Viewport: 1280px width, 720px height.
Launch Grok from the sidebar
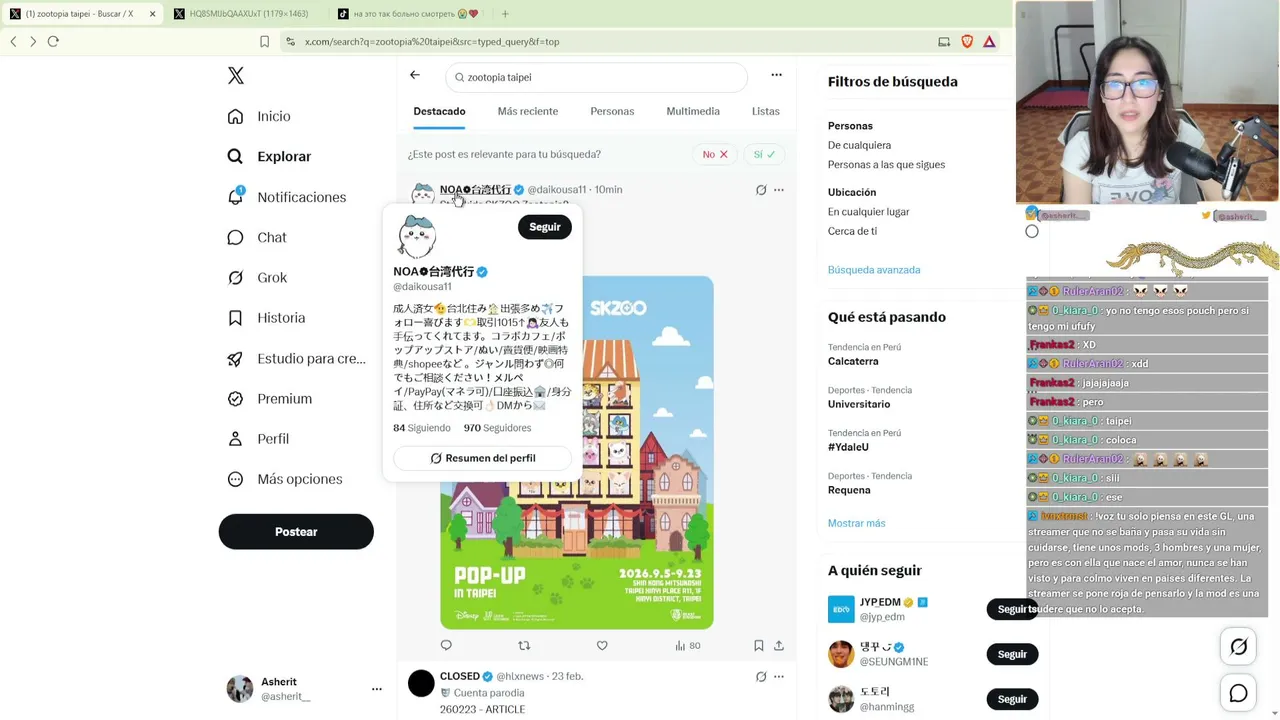(256, 278)
